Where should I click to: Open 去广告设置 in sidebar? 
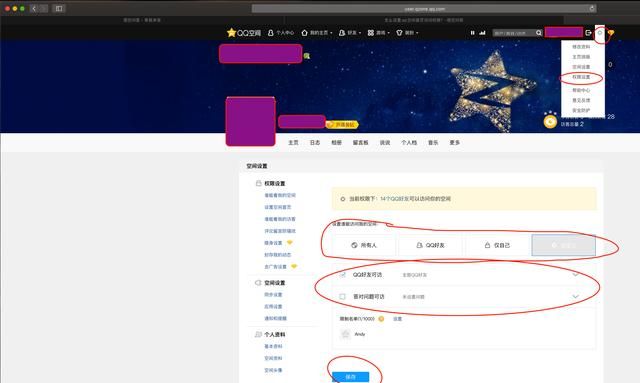tap(276, 267)
